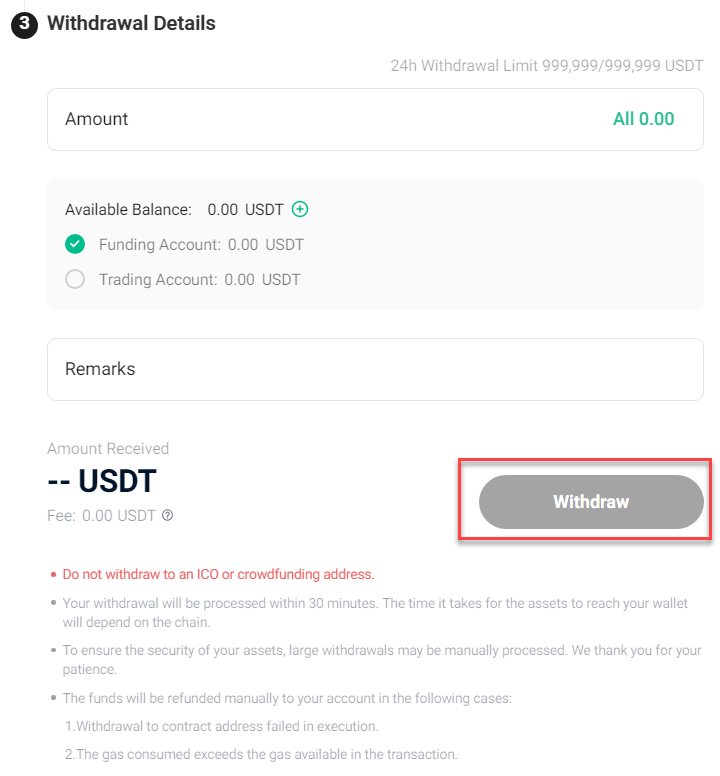720x776 pixels.
Task: Click the Withdrawal Details heading
Action: click(131, 23)
